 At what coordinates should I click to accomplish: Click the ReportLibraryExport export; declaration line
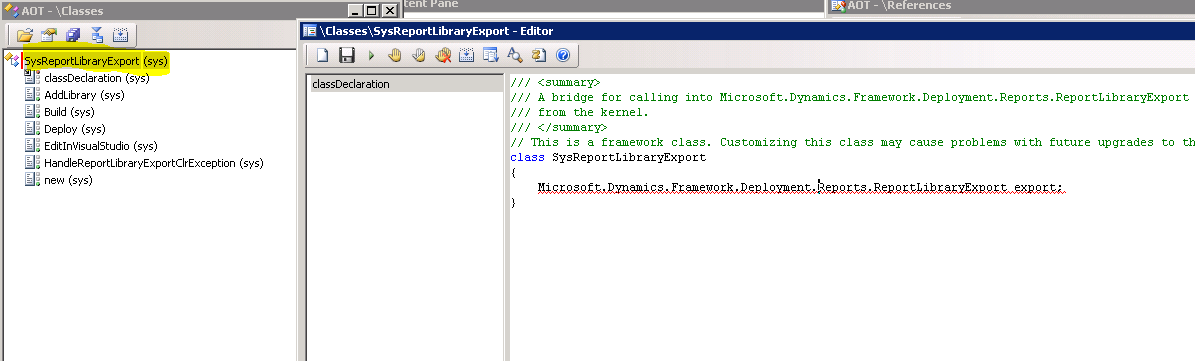[x=800, y=187]
